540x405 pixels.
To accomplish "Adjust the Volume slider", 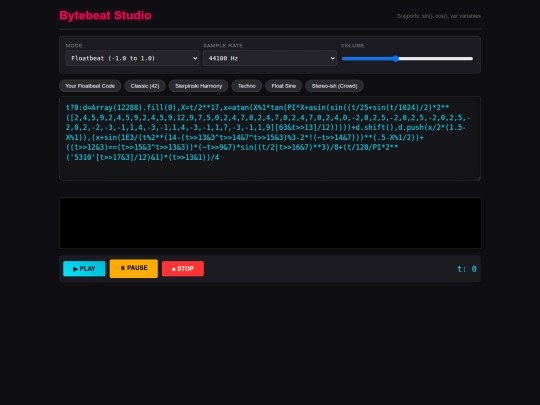I will 407,59.
